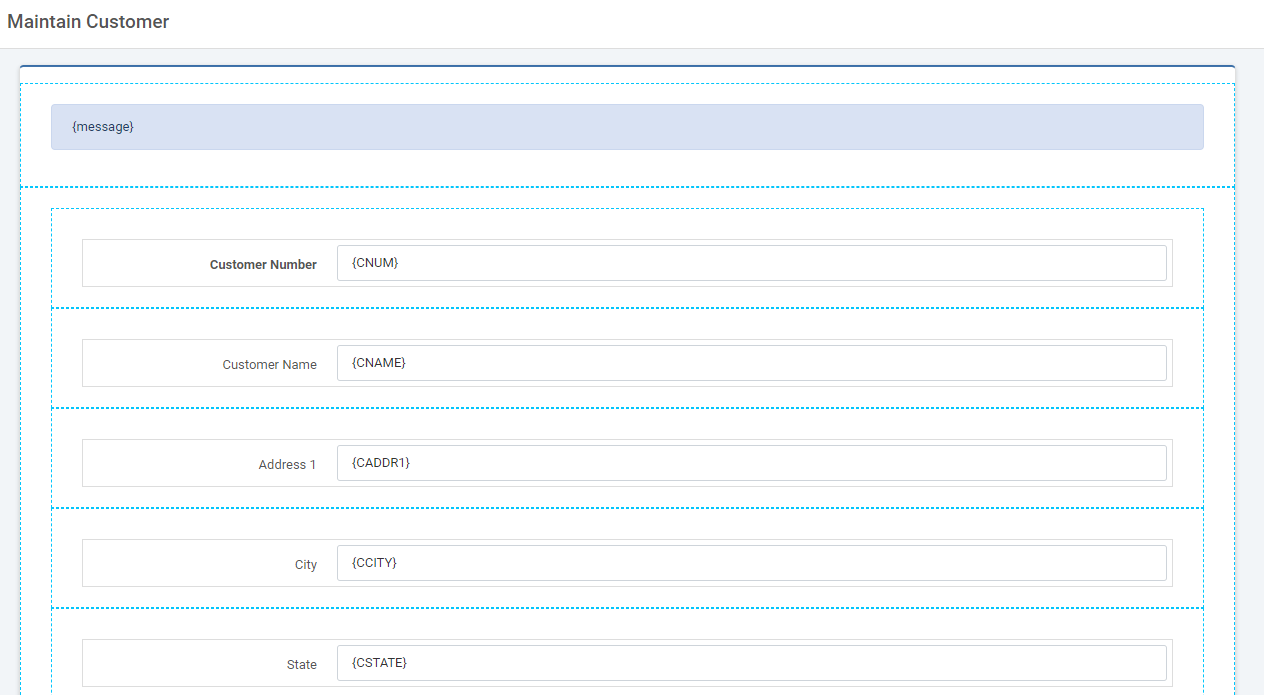Click the Customer Number label

[x=263, y=265]
